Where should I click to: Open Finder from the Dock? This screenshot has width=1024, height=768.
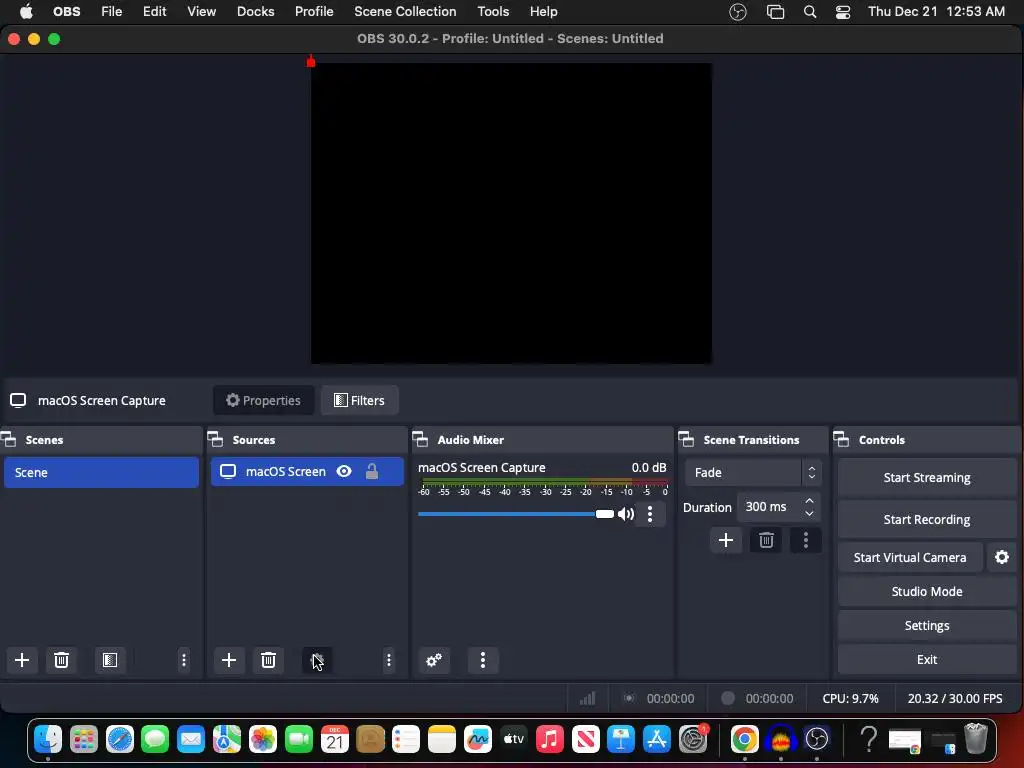click(x=48, y=739)
